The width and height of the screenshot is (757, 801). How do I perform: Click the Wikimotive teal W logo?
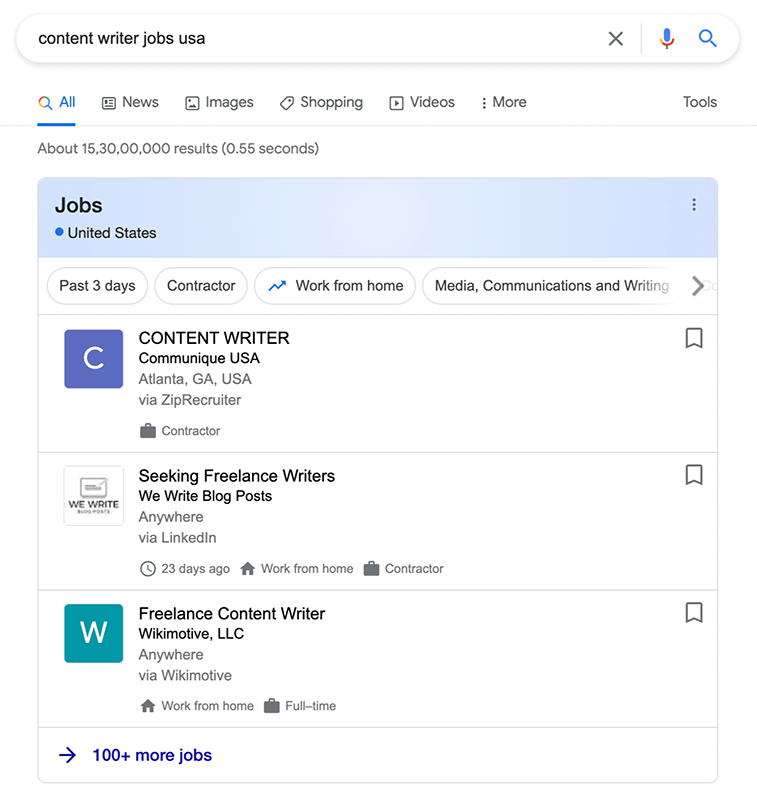pyautogui.click(x=94, y=633)
